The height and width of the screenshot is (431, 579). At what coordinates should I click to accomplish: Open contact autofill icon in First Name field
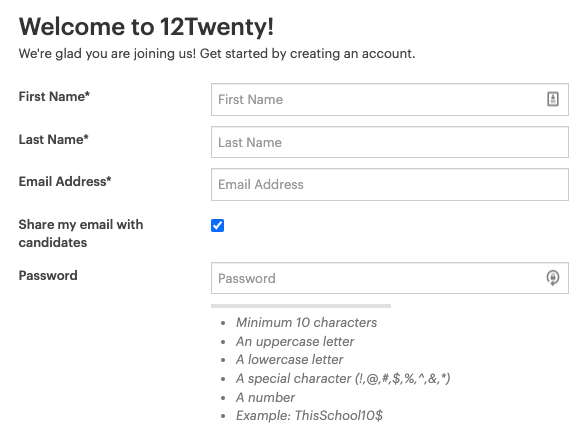552,99
